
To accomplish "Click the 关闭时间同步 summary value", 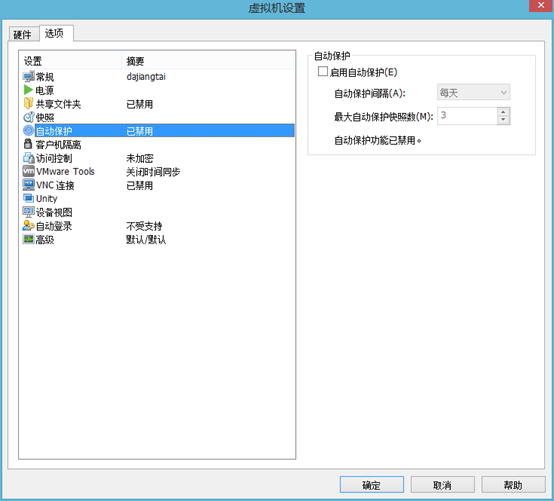I will point(153,172).
